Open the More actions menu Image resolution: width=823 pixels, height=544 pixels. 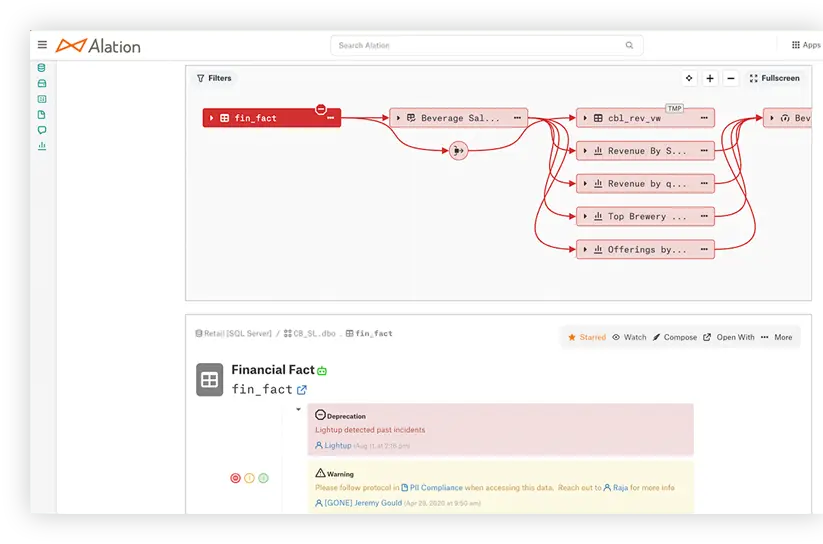tap(776, 337)
